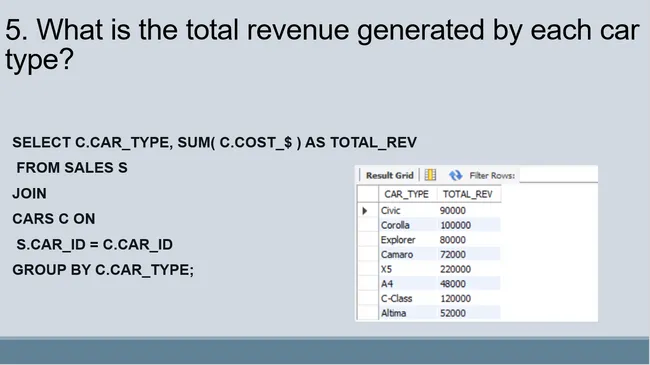Image resolution: width=650 pixels, height=365 pixels.
Task: Click the S.CAR_ID = C.CAR_ID line
Action: click(95, 244)
